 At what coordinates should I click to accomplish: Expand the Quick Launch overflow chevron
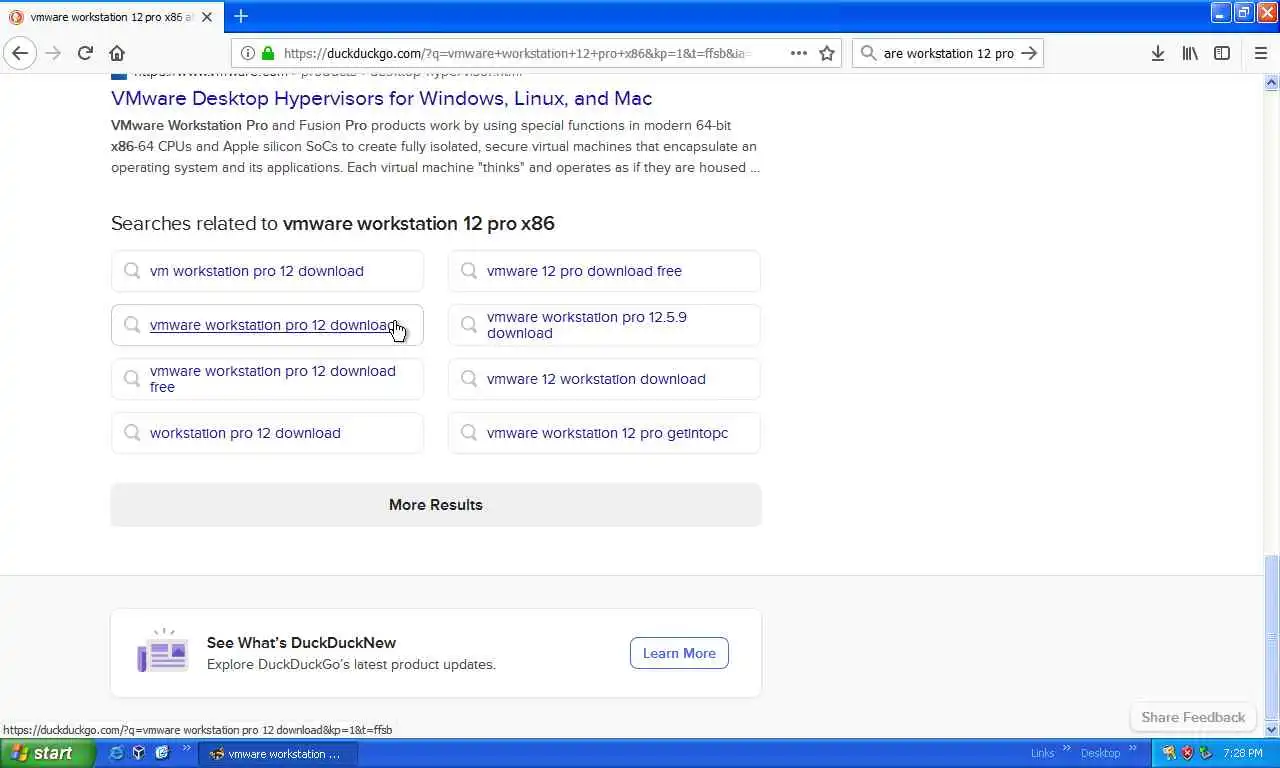tap(186, 748)
